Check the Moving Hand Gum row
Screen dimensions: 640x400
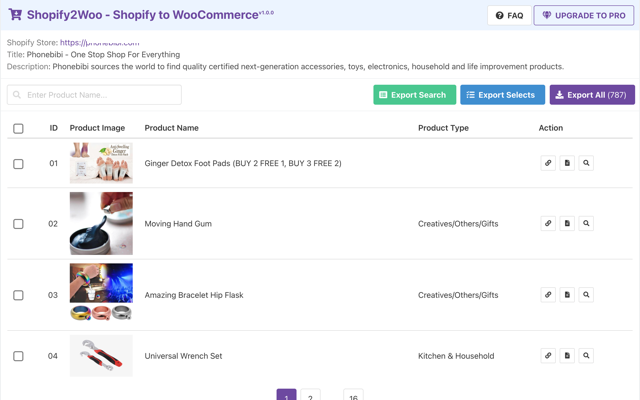pyautogui.click(x=18, y=224)
